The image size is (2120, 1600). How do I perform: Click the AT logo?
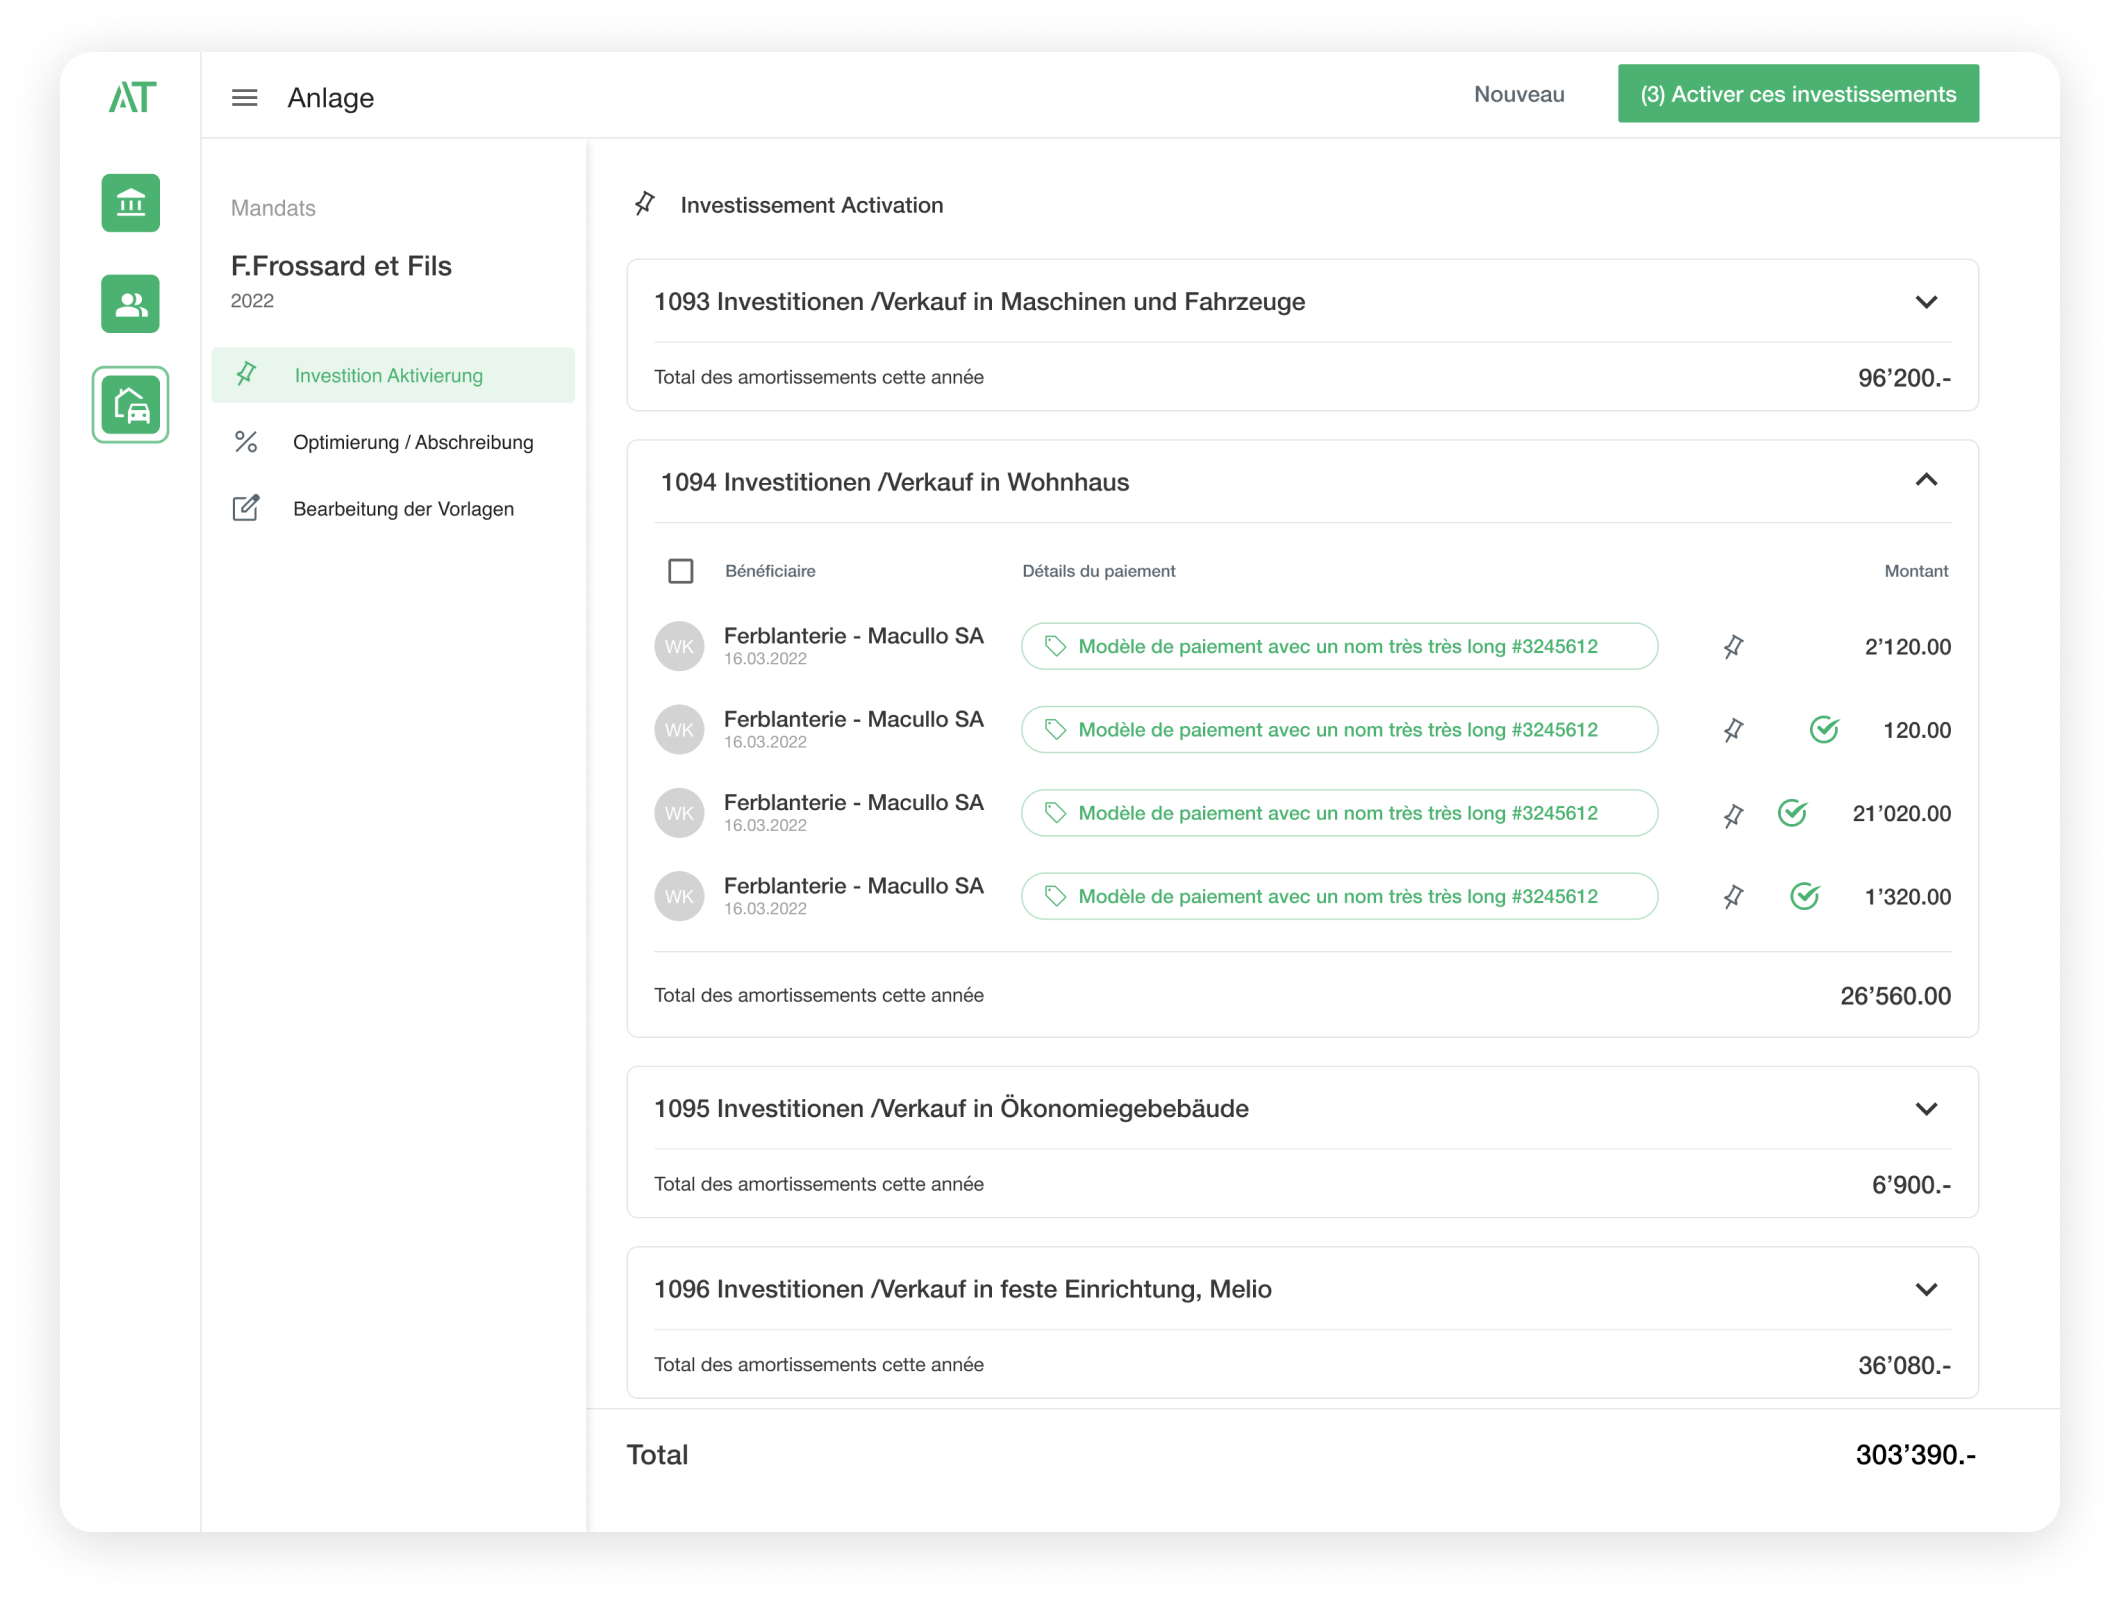132,97
